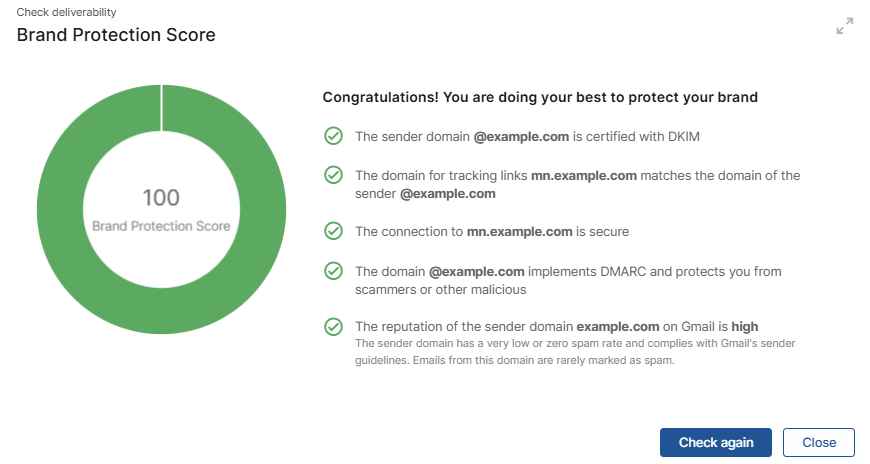The width and height of the screenshot is (870, 464).
Task: Click the Congratulations heading text
Action: pos(540,97)
